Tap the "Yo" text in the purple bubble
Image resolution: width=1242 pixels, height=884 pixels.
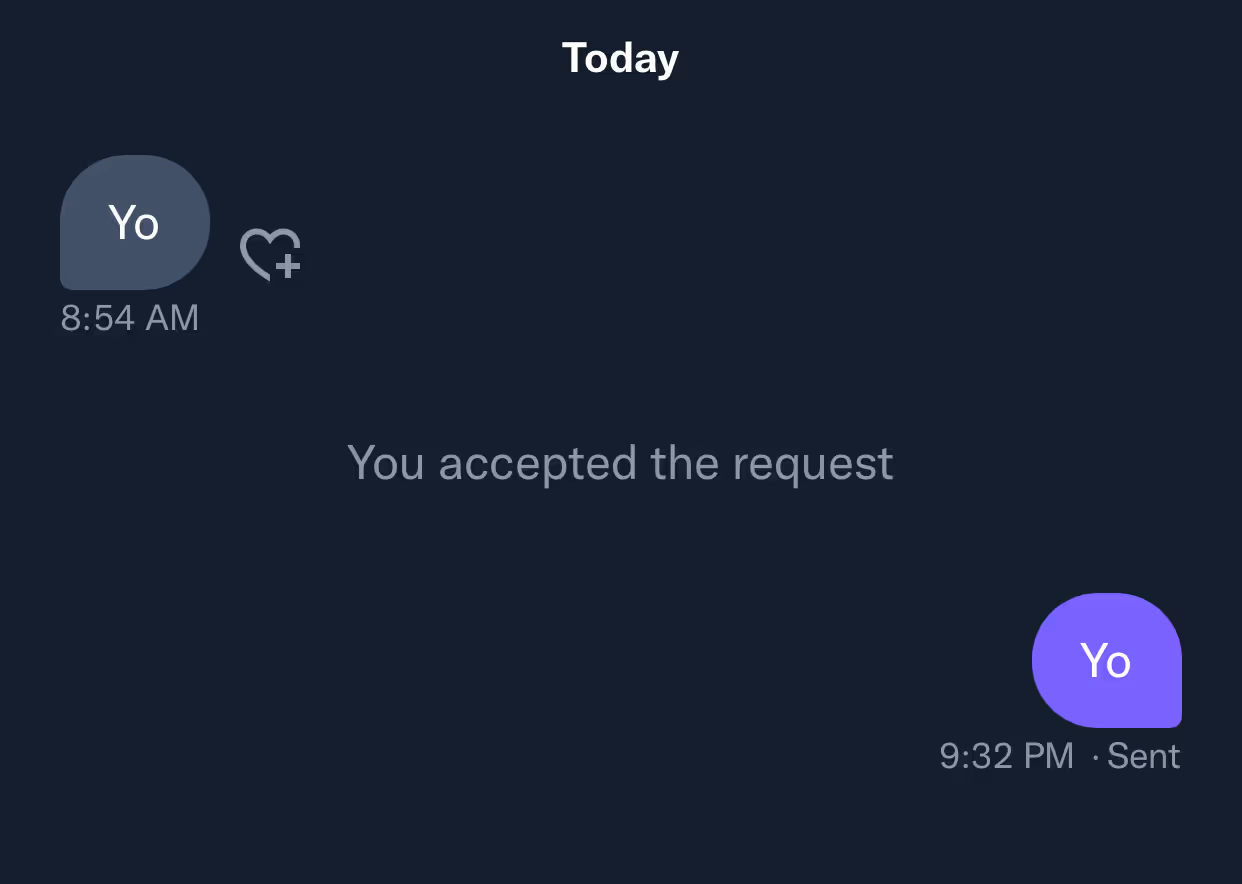(1106, 661)
